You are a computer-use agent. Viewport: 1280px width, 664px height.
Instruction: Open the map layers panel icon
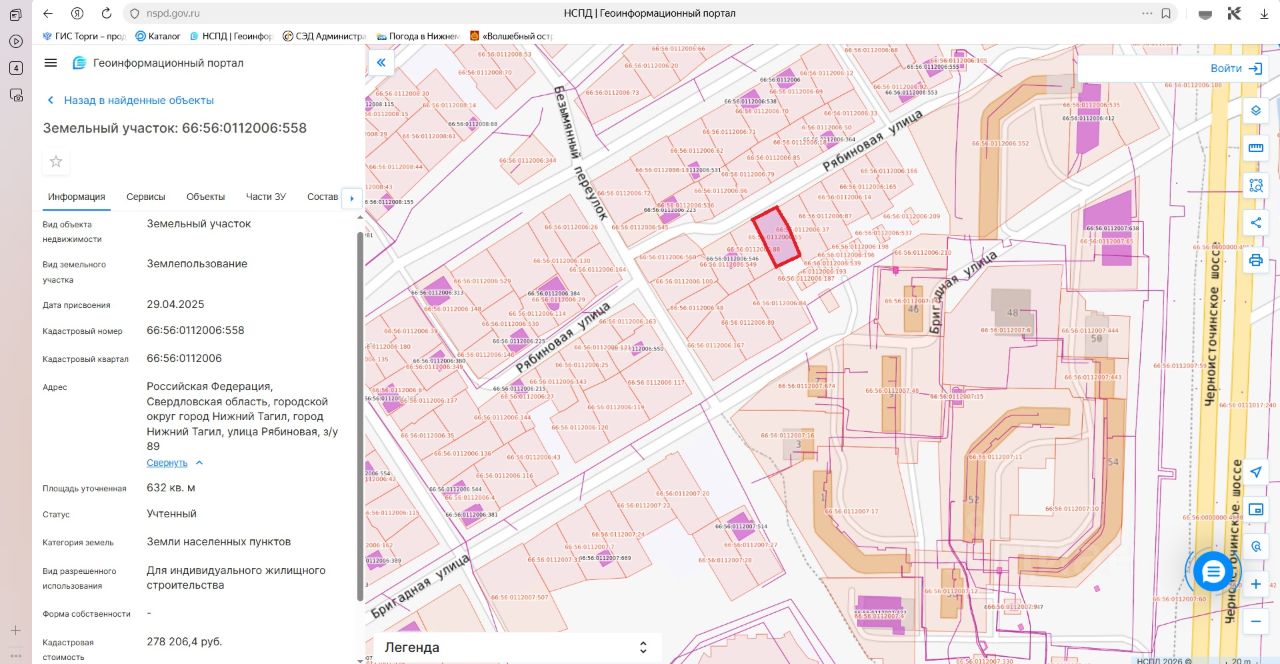pyautogui.click(x=1256, y=110)
